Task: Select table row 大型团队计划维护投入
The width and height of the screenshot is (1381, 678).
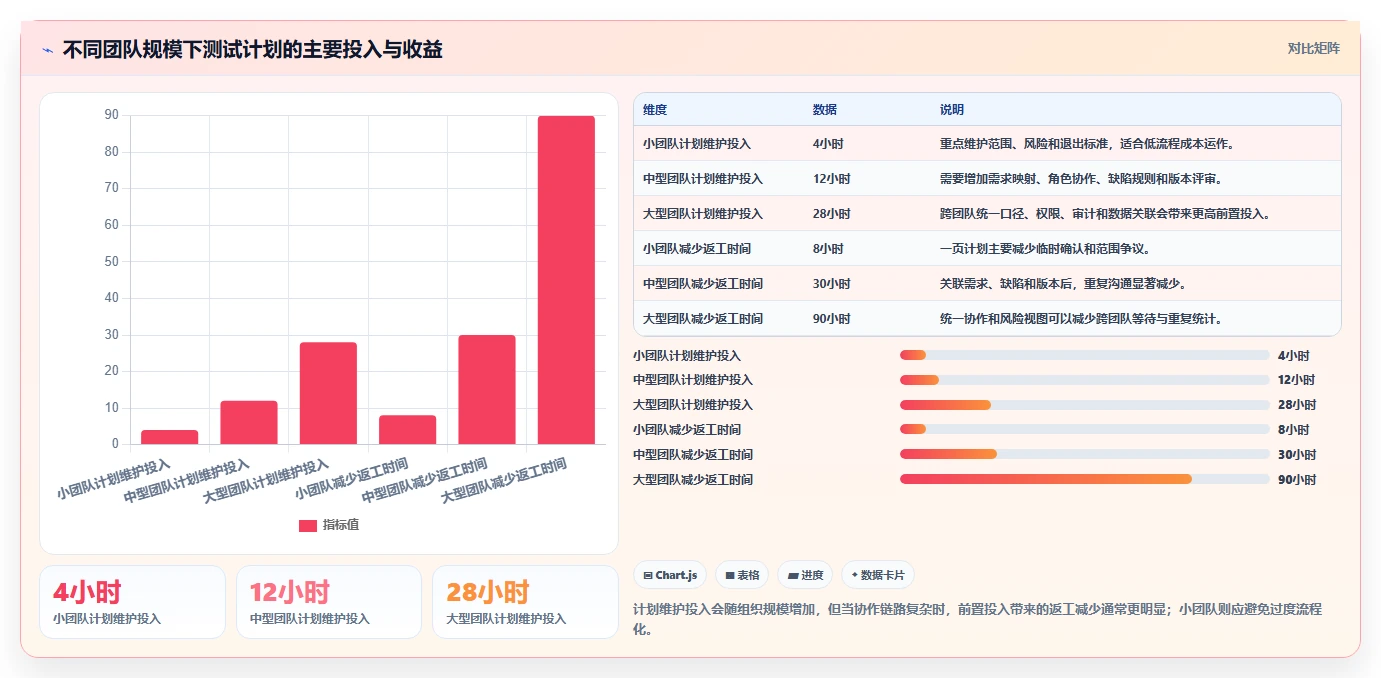Action: [987, 214]
